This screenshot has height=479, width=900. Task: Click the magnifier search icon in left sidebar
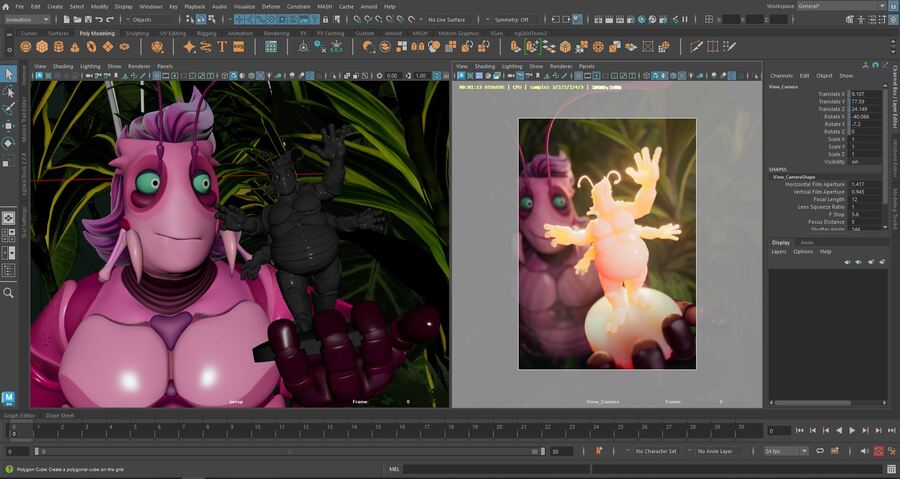coord(9,293)
